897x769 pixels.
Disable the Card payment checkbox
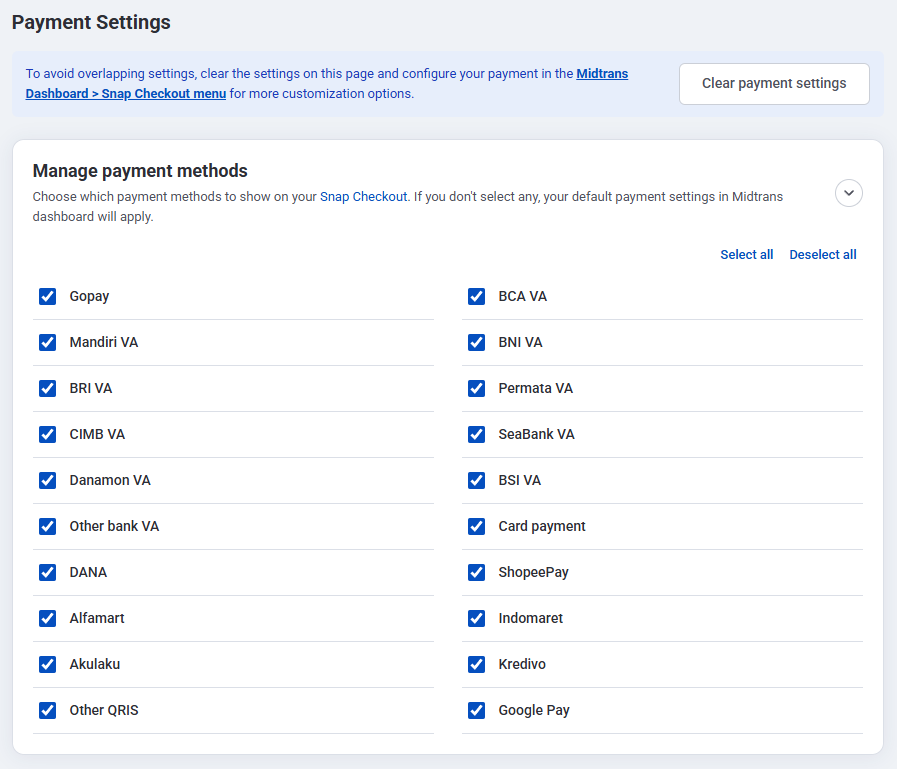(477, 526)
